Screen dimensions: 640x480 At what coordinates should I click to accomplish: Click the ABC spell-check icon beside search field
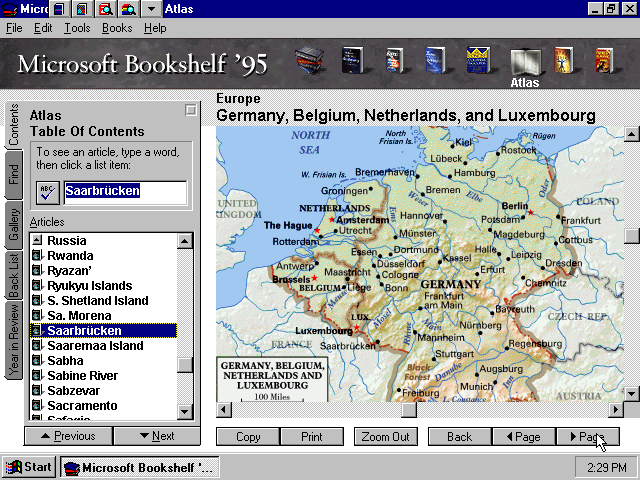[x=47, y=192]
